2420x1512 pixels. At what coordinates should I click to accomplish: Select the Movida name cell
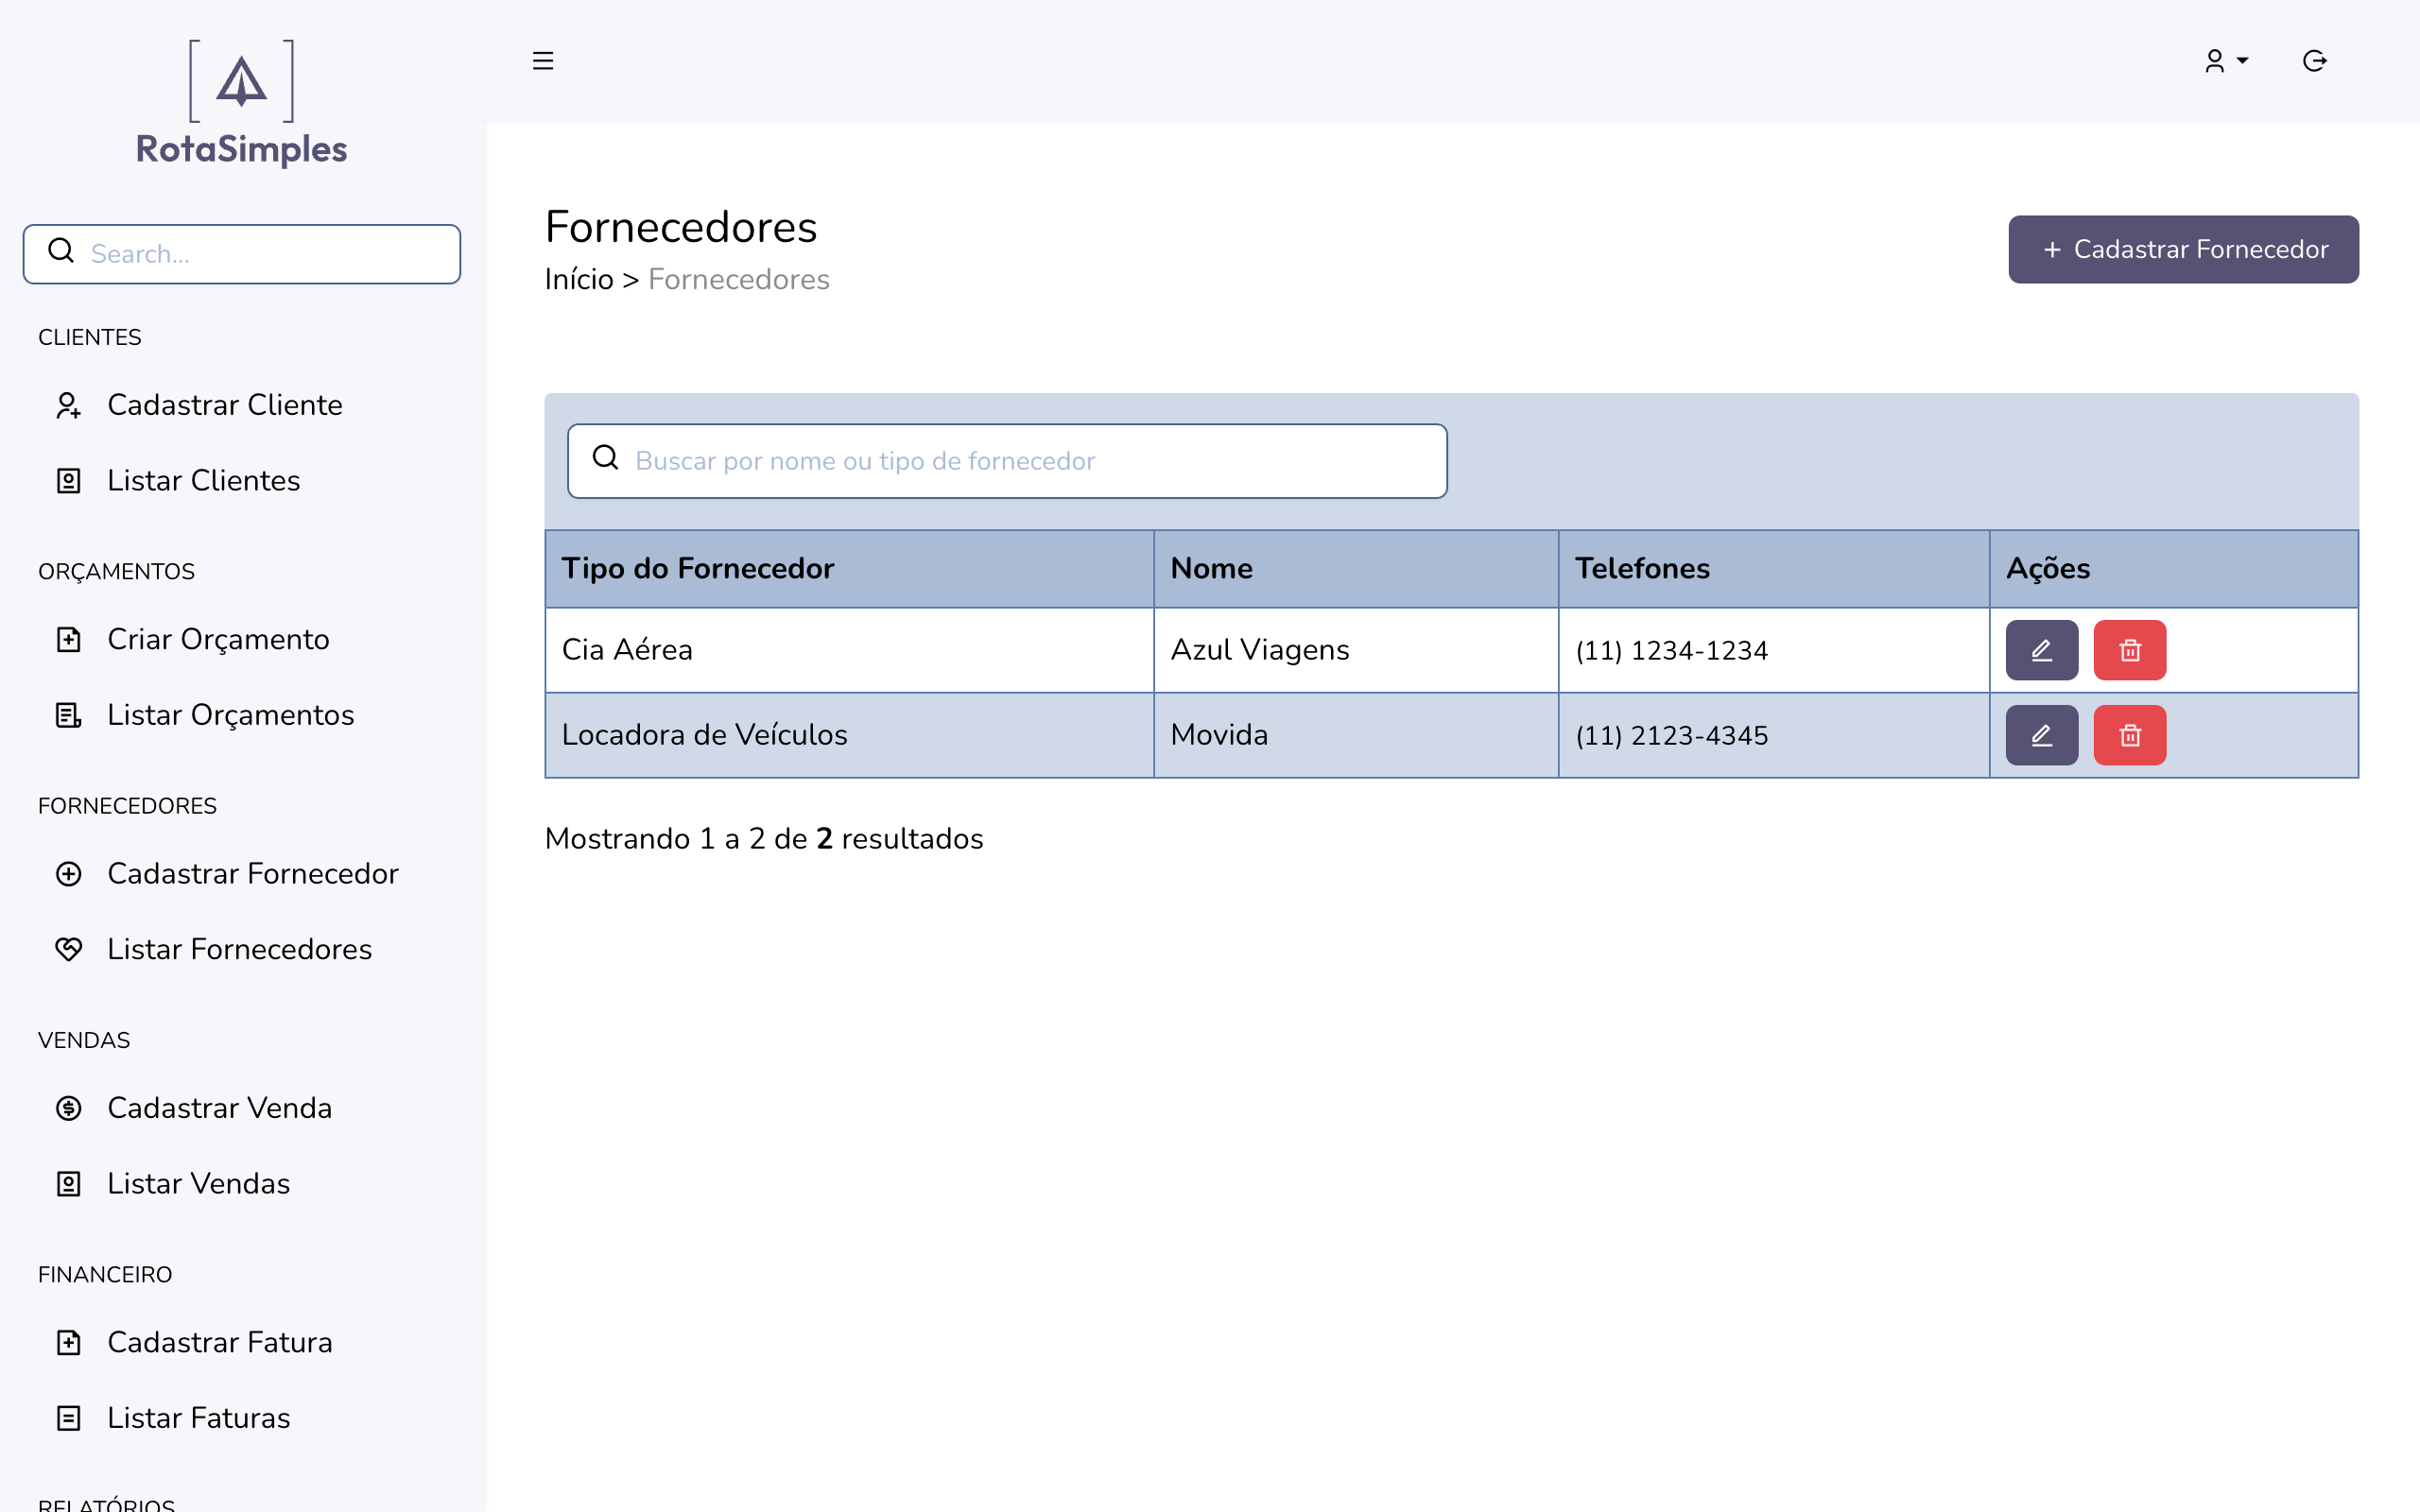1356,735
